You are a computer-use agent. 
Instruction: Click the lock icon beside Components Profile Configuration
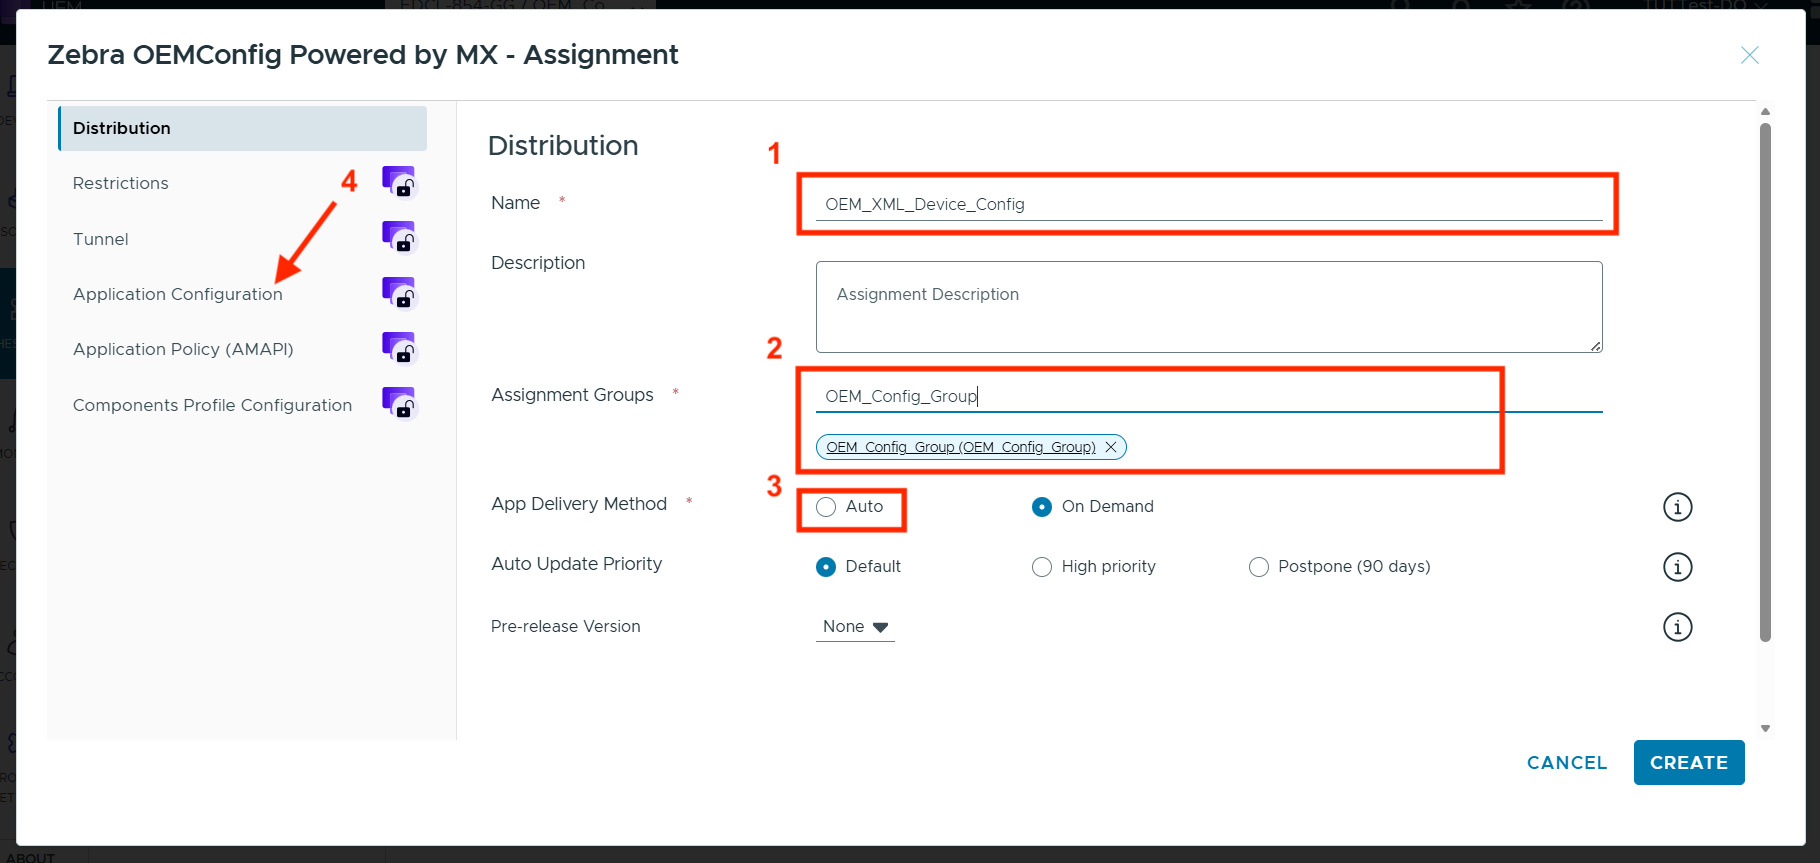point(399,404)
